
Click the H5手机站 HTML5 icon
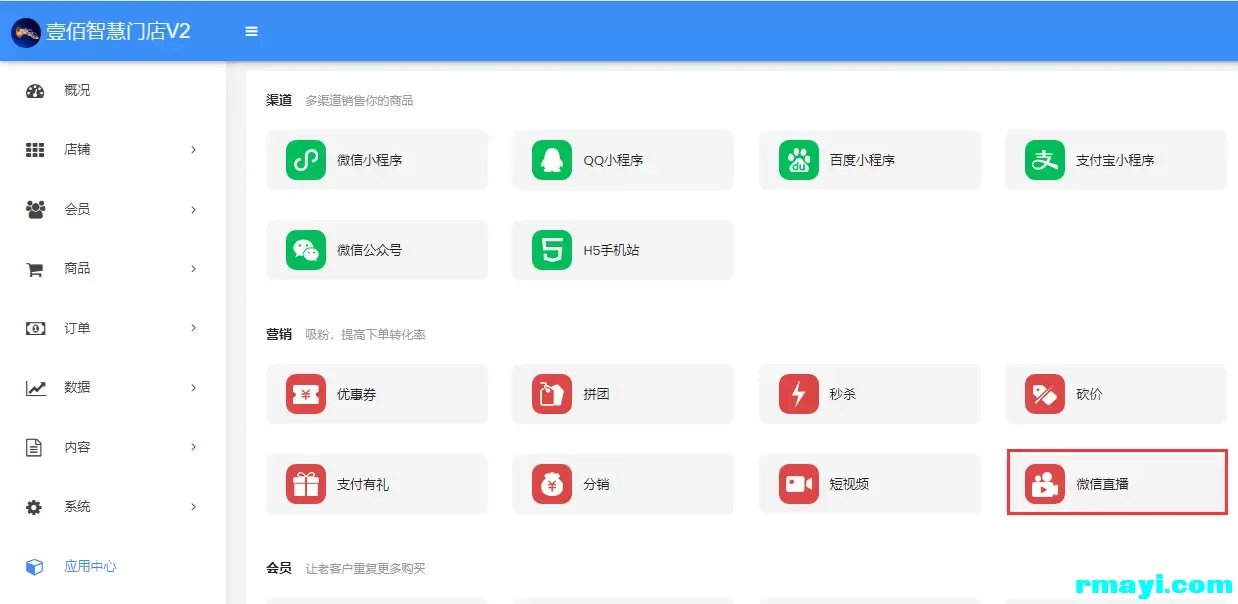click(x=552, y=250)
